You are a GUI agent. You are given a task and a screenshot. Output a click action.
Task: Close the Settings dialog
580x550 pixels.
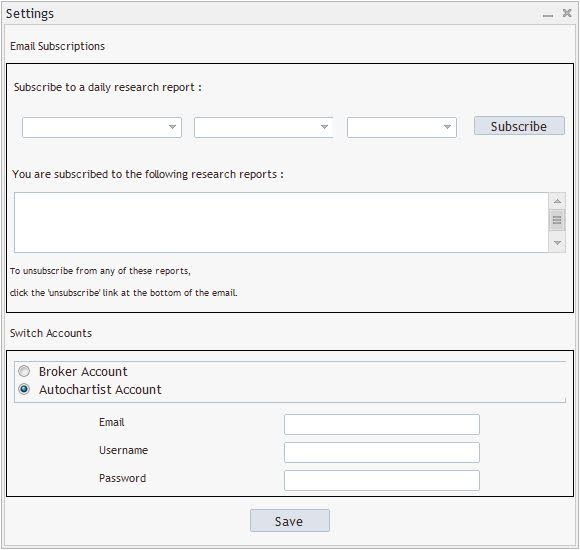point(567,13)
